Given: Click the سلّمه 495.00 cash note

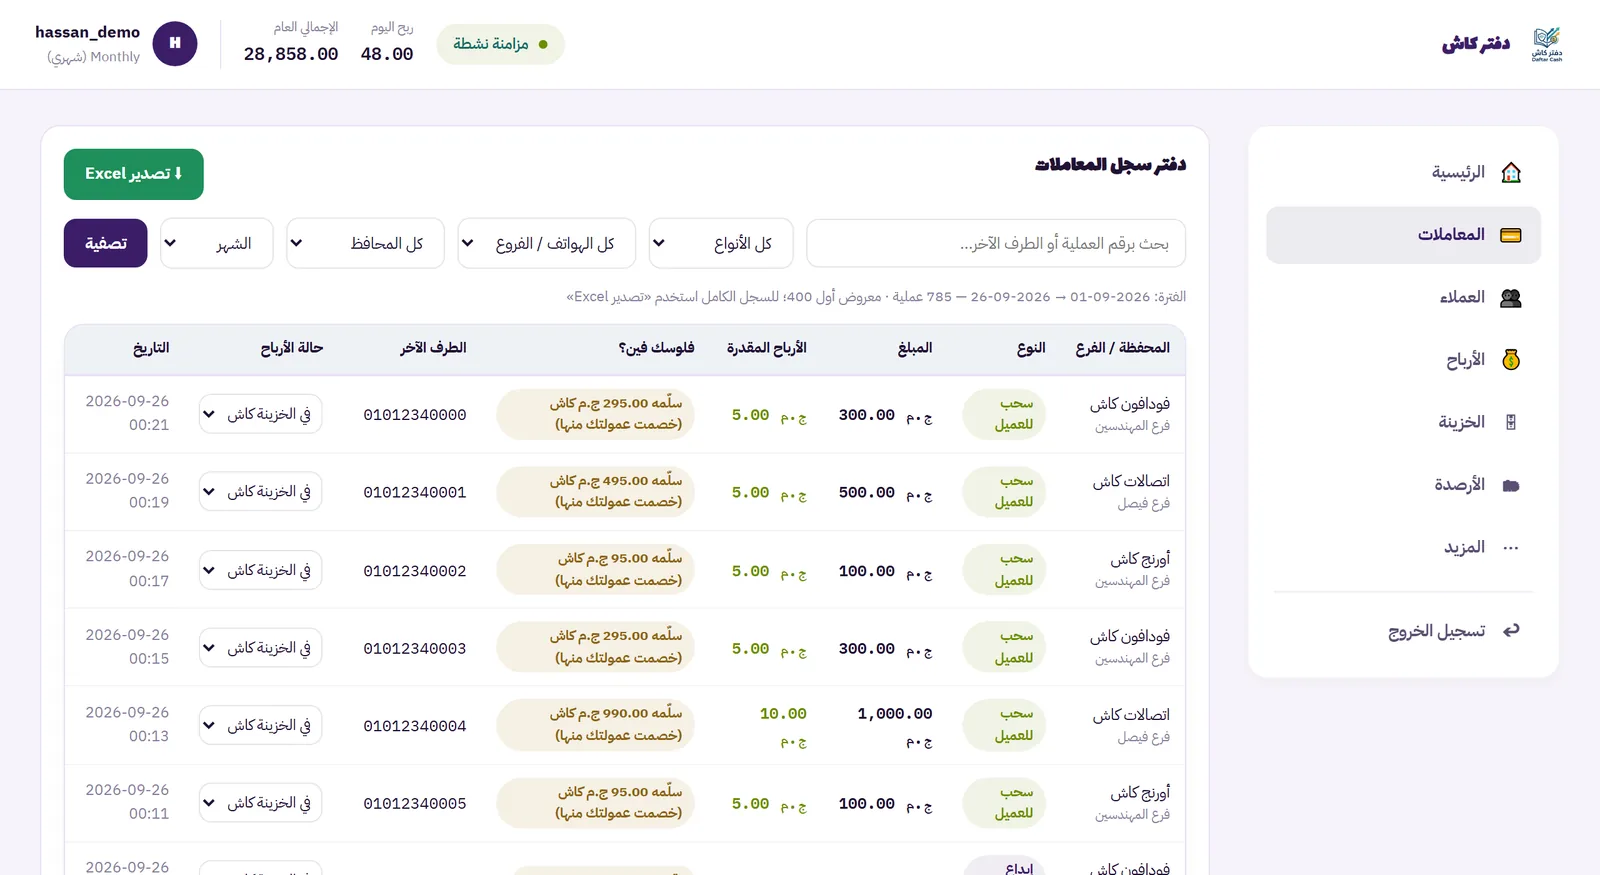Looking at the screenshot, I should pos(595,492).
